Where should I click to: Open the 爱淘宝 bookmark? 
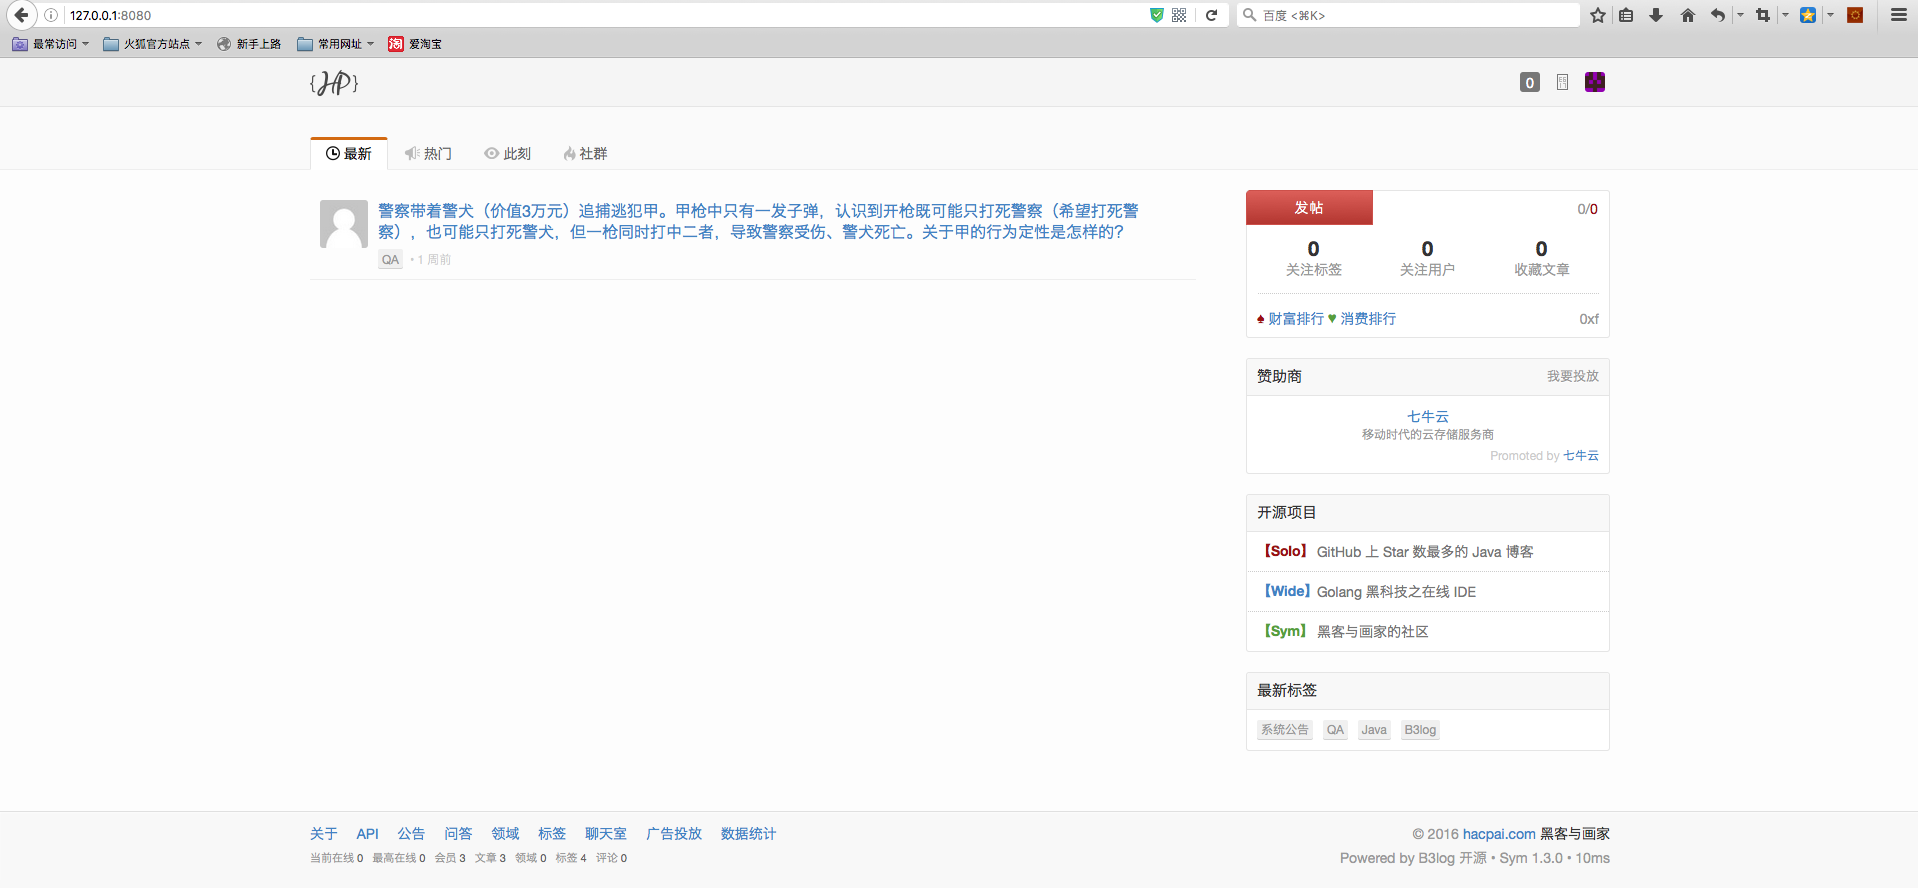415,44
